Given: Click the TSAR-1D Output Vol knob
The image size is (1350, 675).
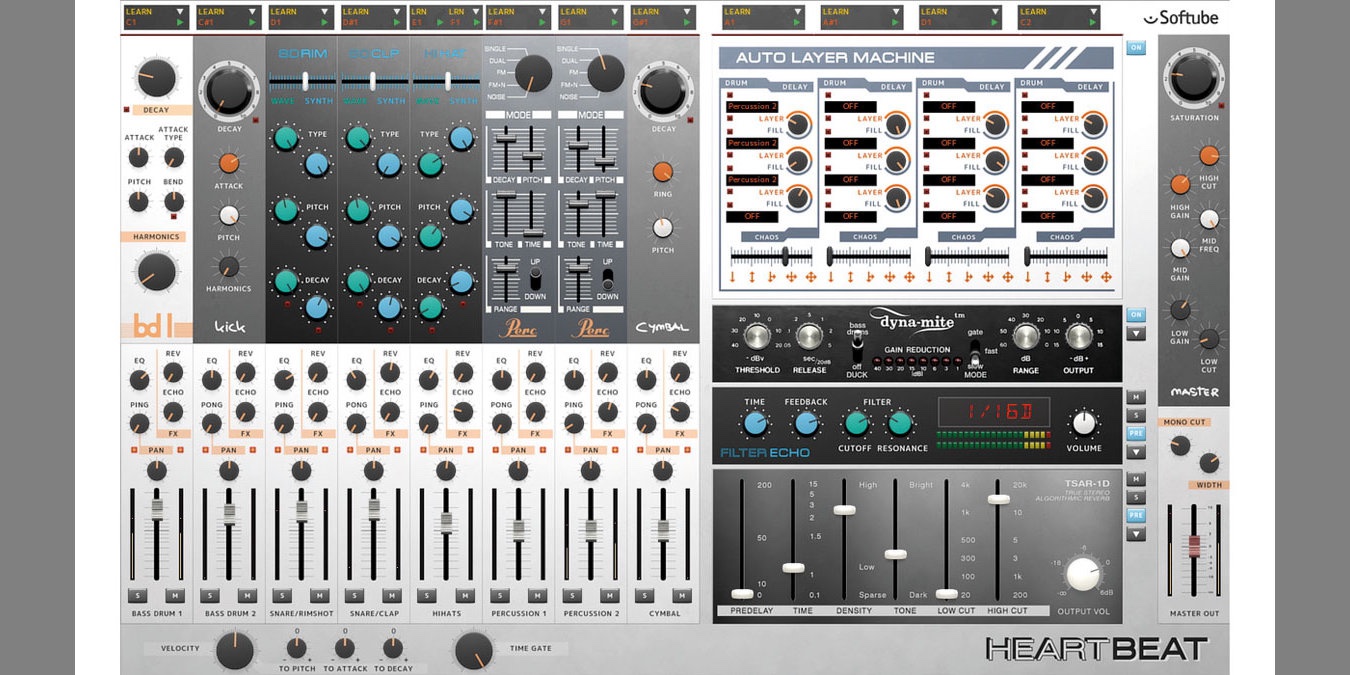Looking at the screenshot, I should 1083,574.
